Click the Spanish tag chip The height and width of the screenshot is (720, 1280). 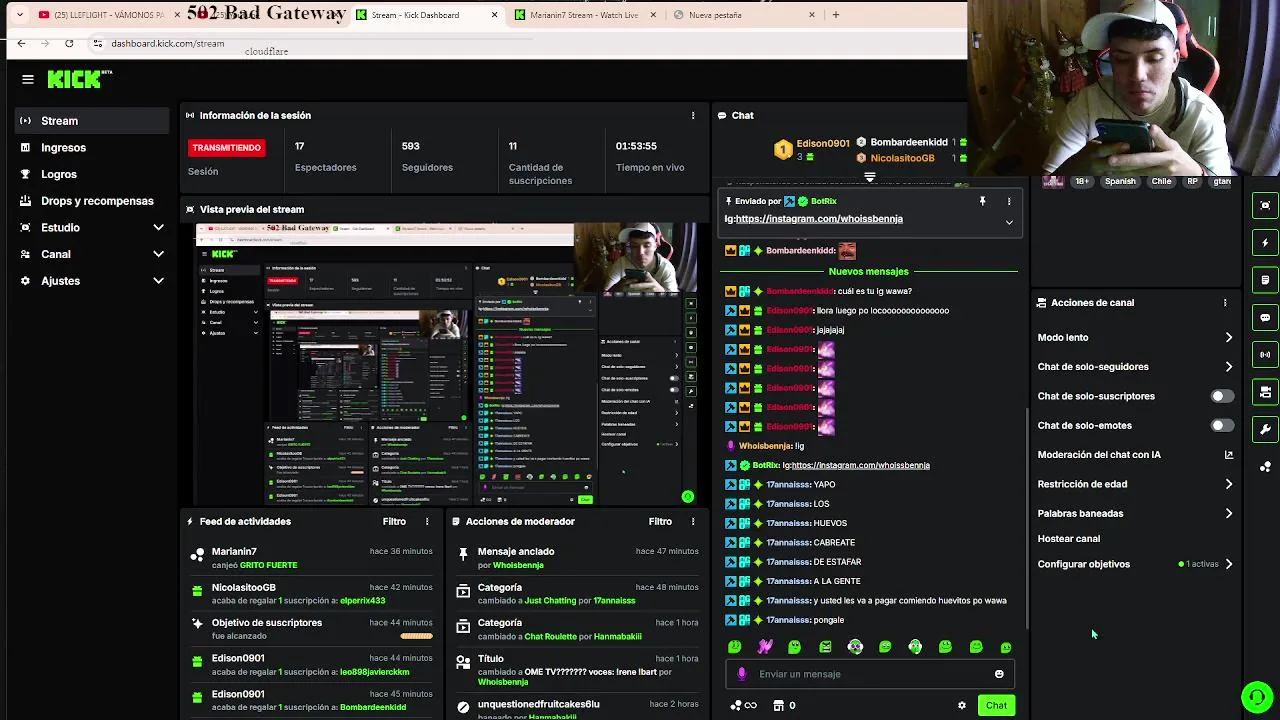(1120, 181)
